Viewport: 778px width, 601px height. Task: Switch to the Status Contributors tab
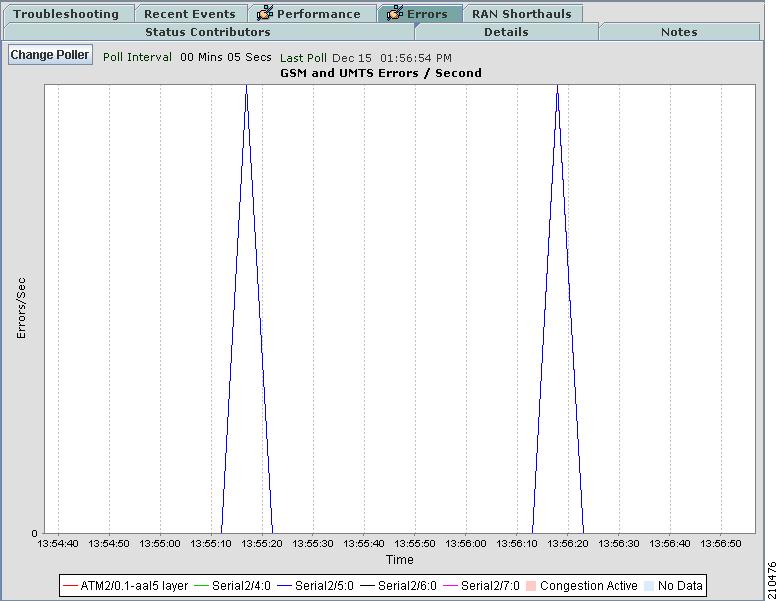208,32
